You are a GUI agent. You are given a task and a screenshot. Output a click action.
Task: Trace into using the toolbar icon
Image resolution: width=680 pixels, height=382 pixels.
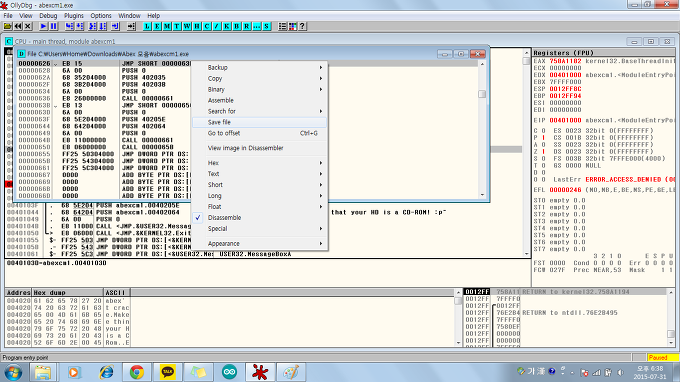tap(92, 26)
